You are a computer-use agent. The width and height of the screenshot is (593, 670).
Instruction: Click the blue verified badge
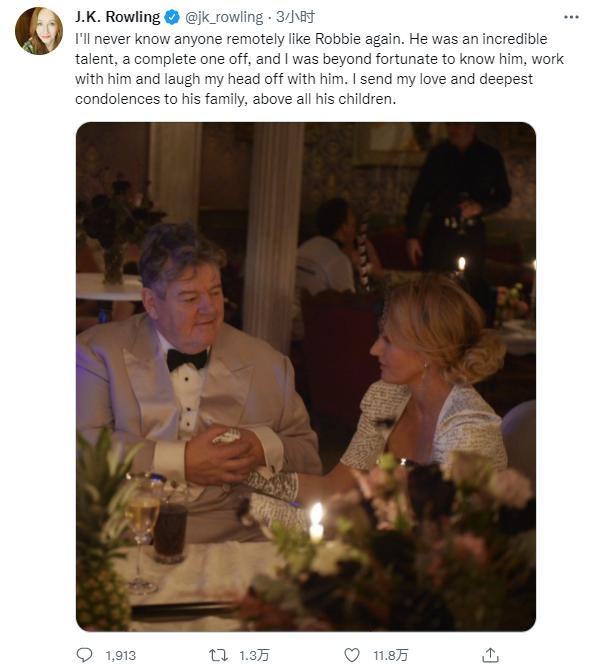click(x=172, y=17)
